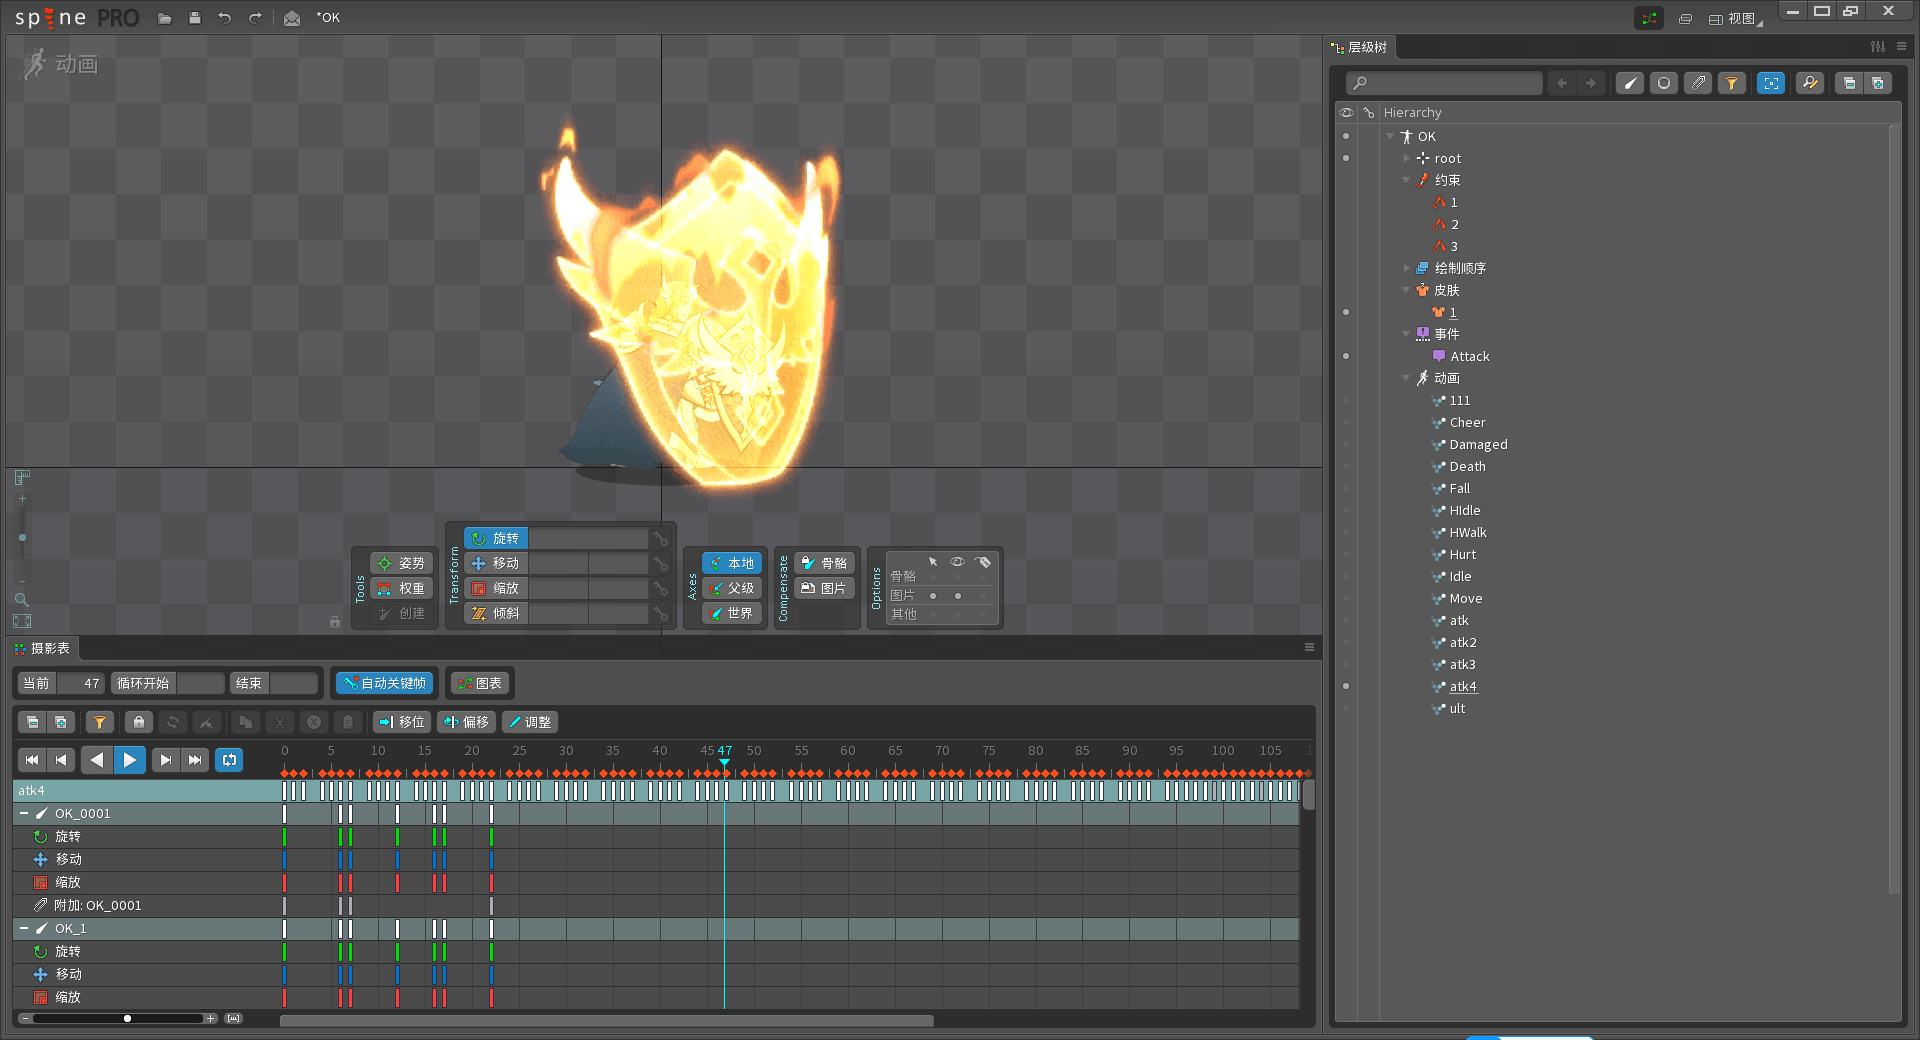Toggle bone filter icon in tree toolbar
Viewport: 1920px width, 1040px height.
tap(1630, 83)
